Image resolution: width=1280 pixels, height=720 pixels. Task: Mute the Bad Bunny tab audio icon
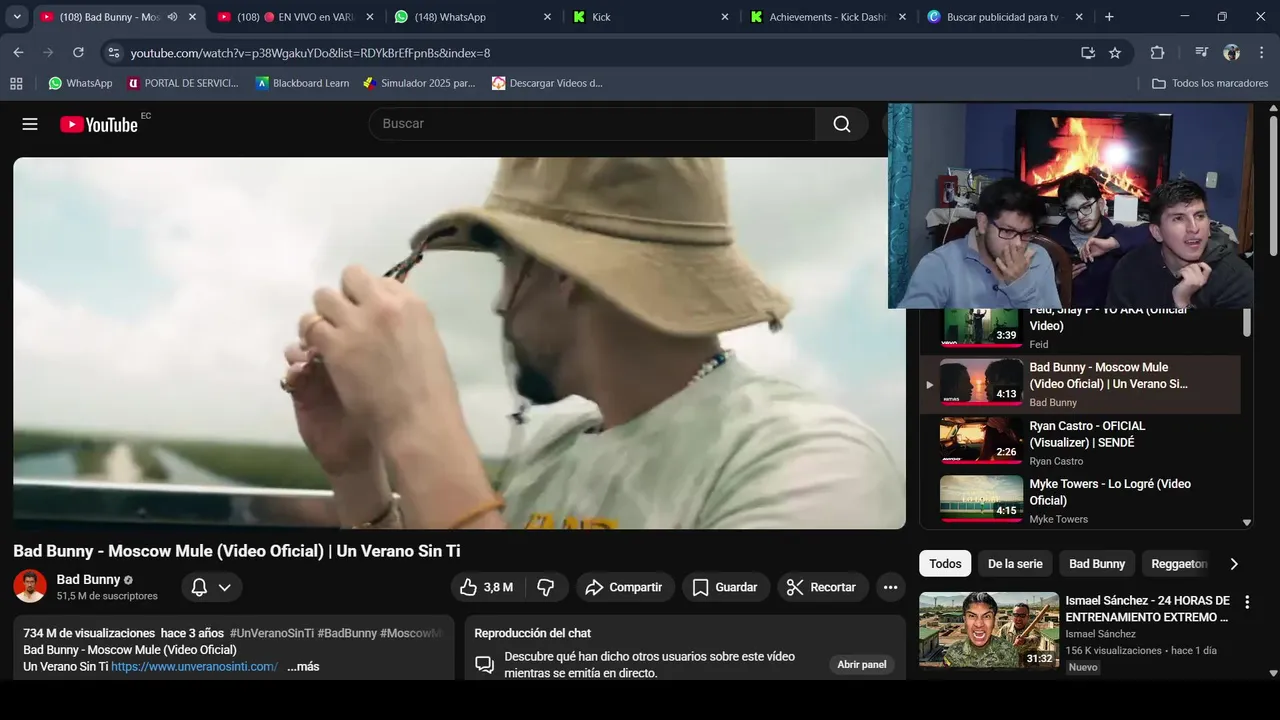click(172, 17)
